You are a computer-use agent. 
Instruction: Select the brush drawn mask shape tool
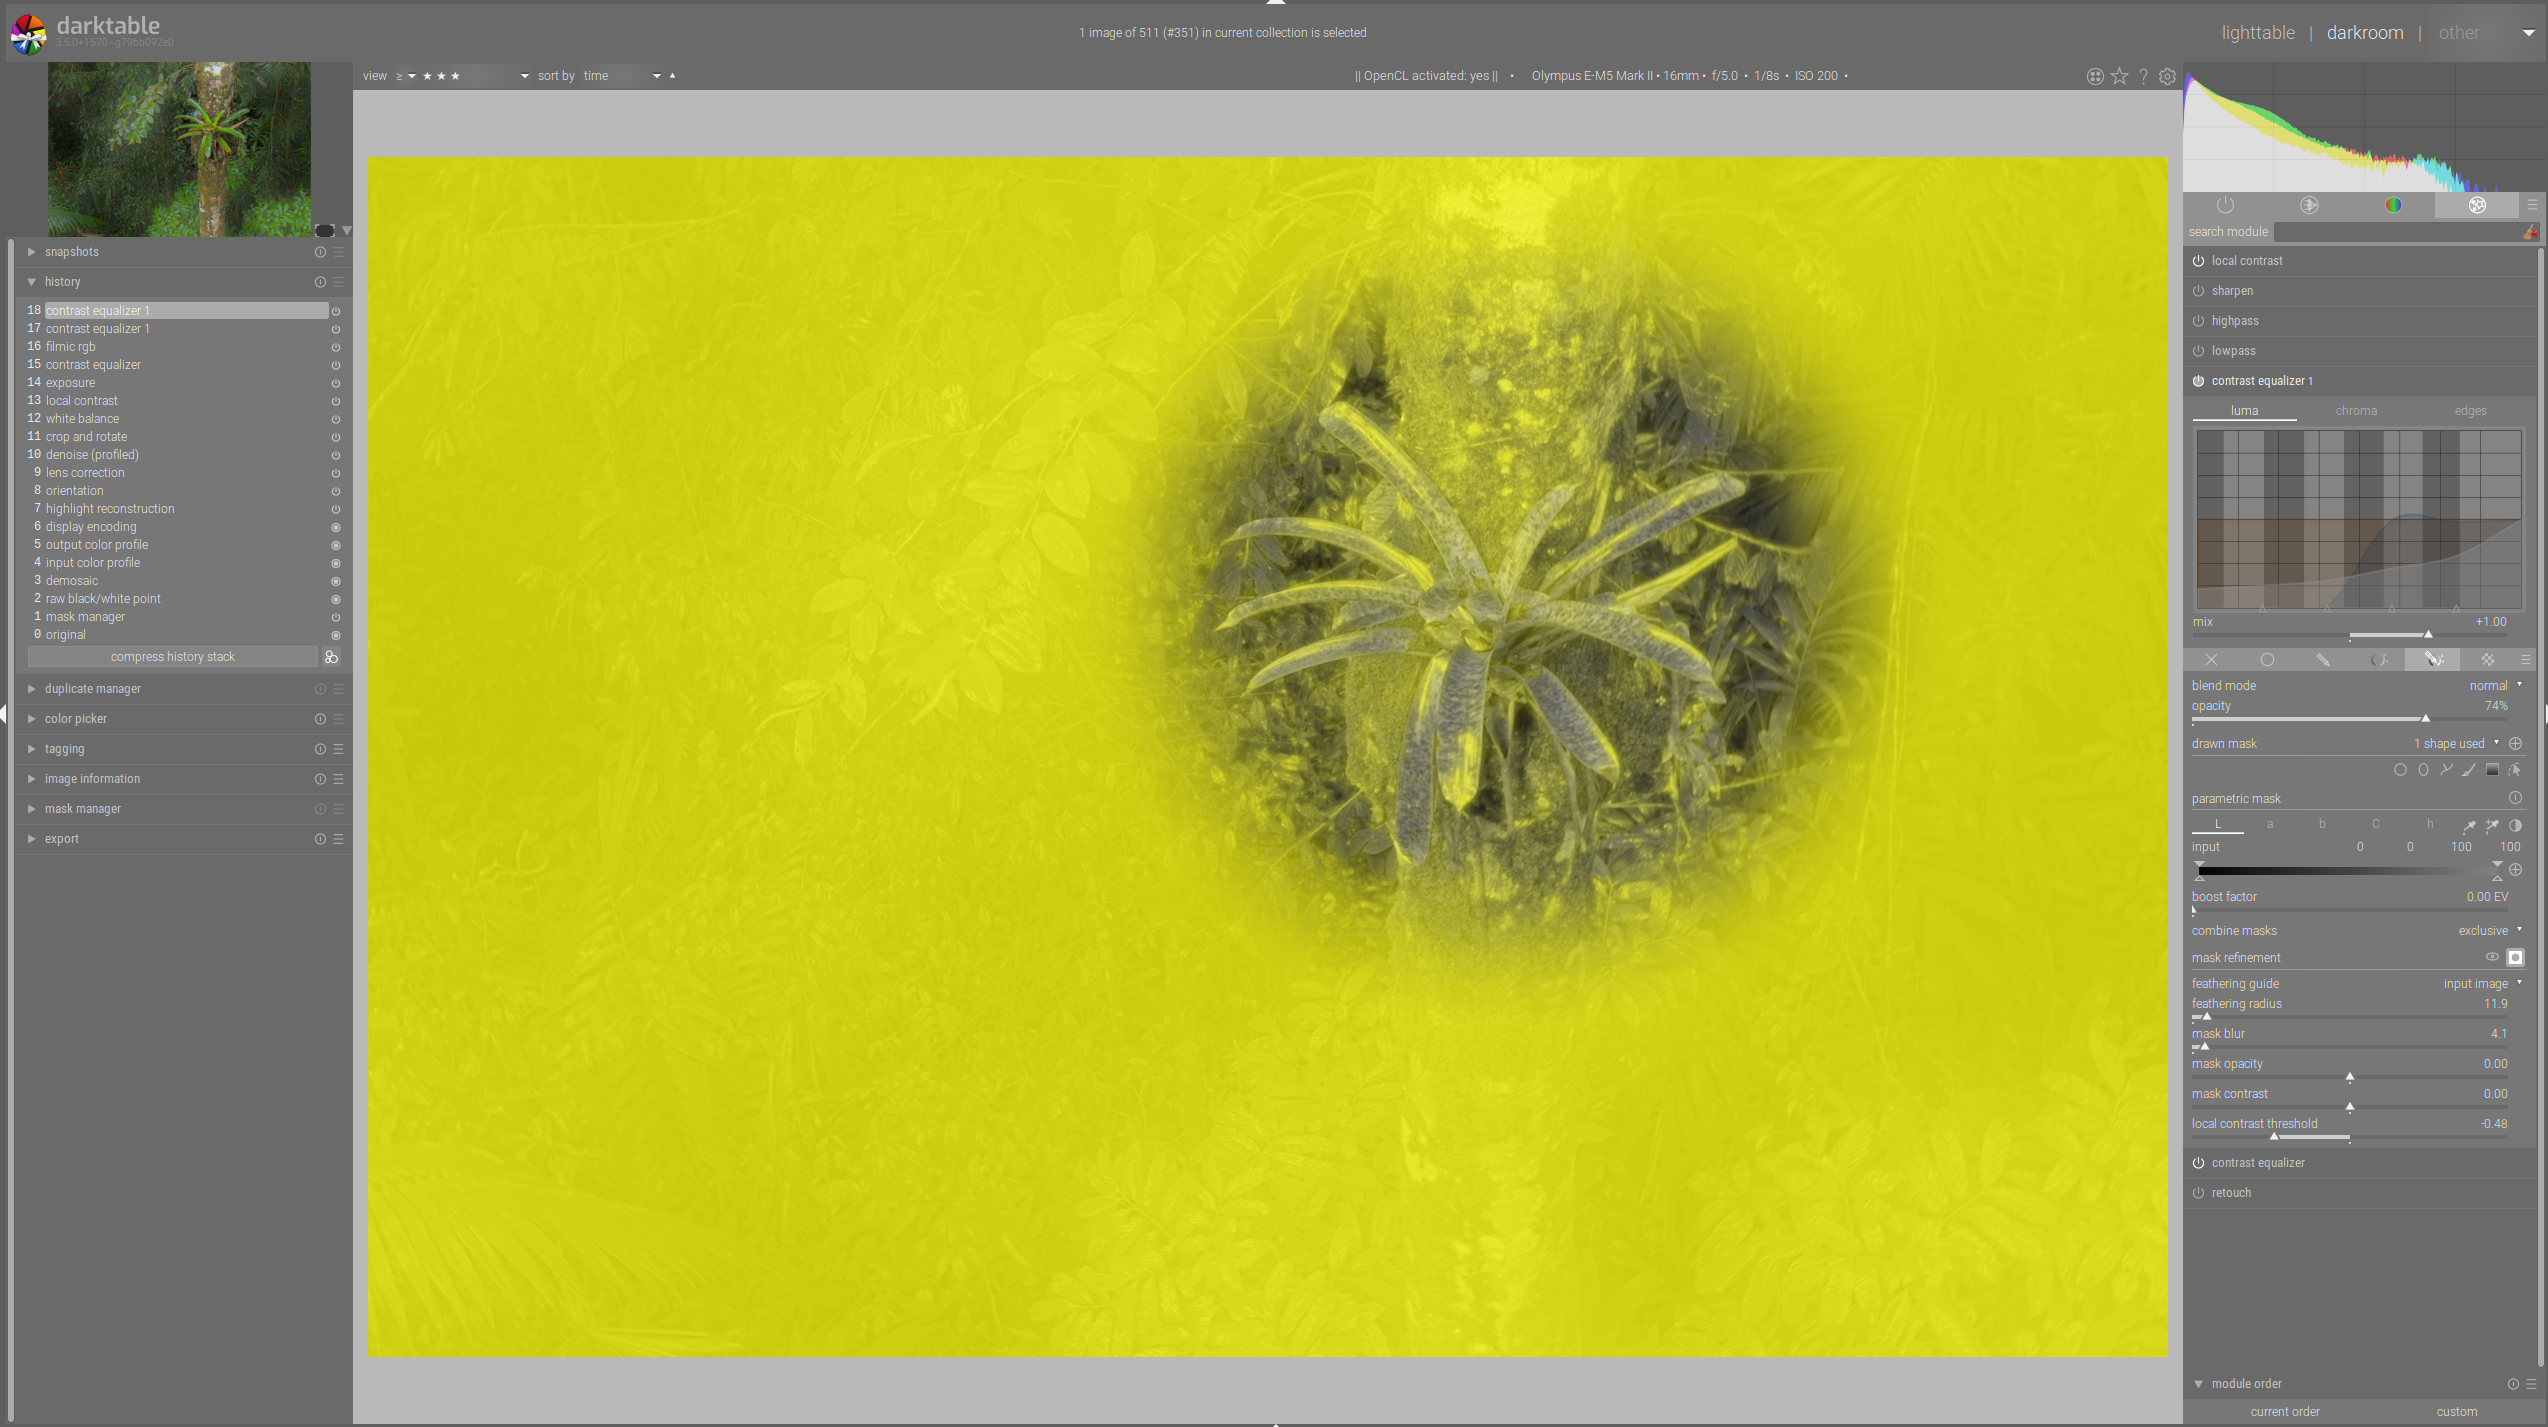tap(2469, 770)
